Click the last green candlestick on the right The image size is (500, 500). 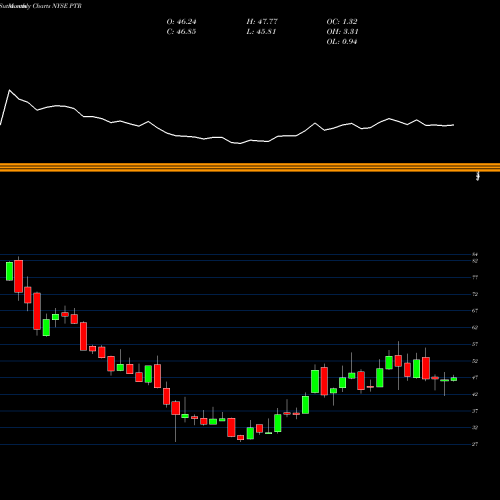coord(454,379)
